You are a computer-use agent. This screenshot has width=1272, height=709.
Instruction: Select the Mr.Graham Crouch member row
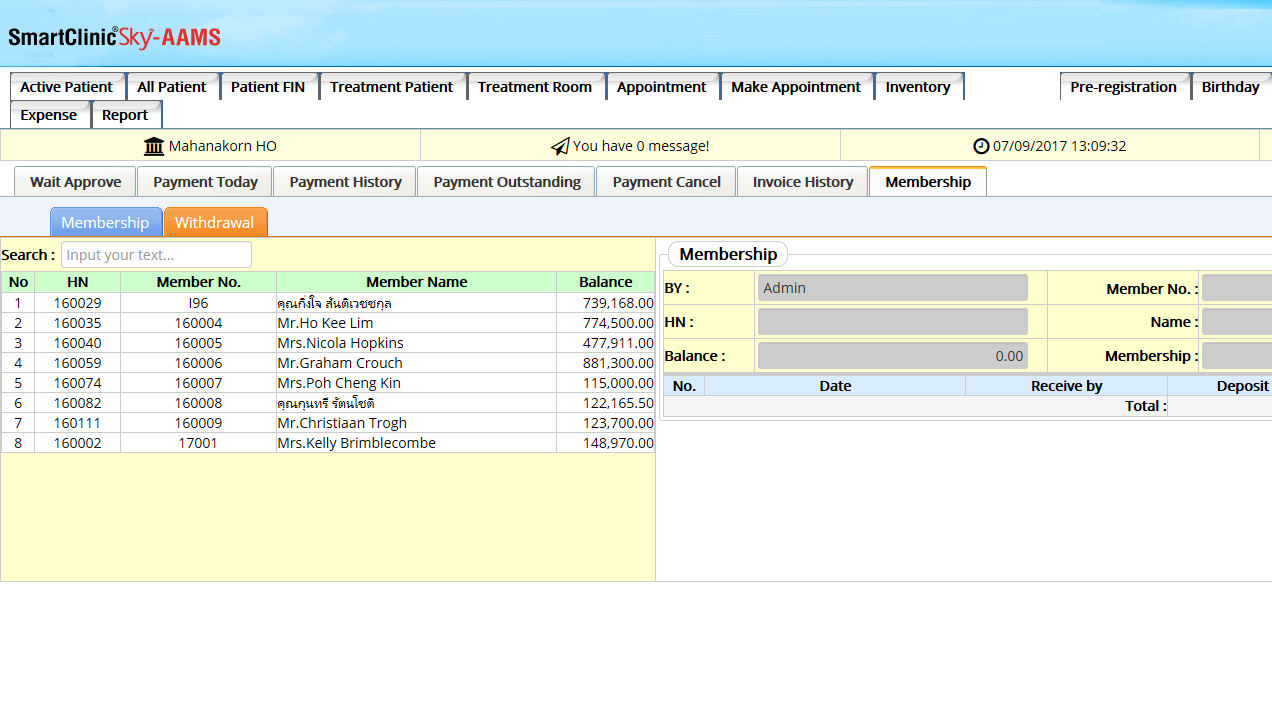coord(340,363)
